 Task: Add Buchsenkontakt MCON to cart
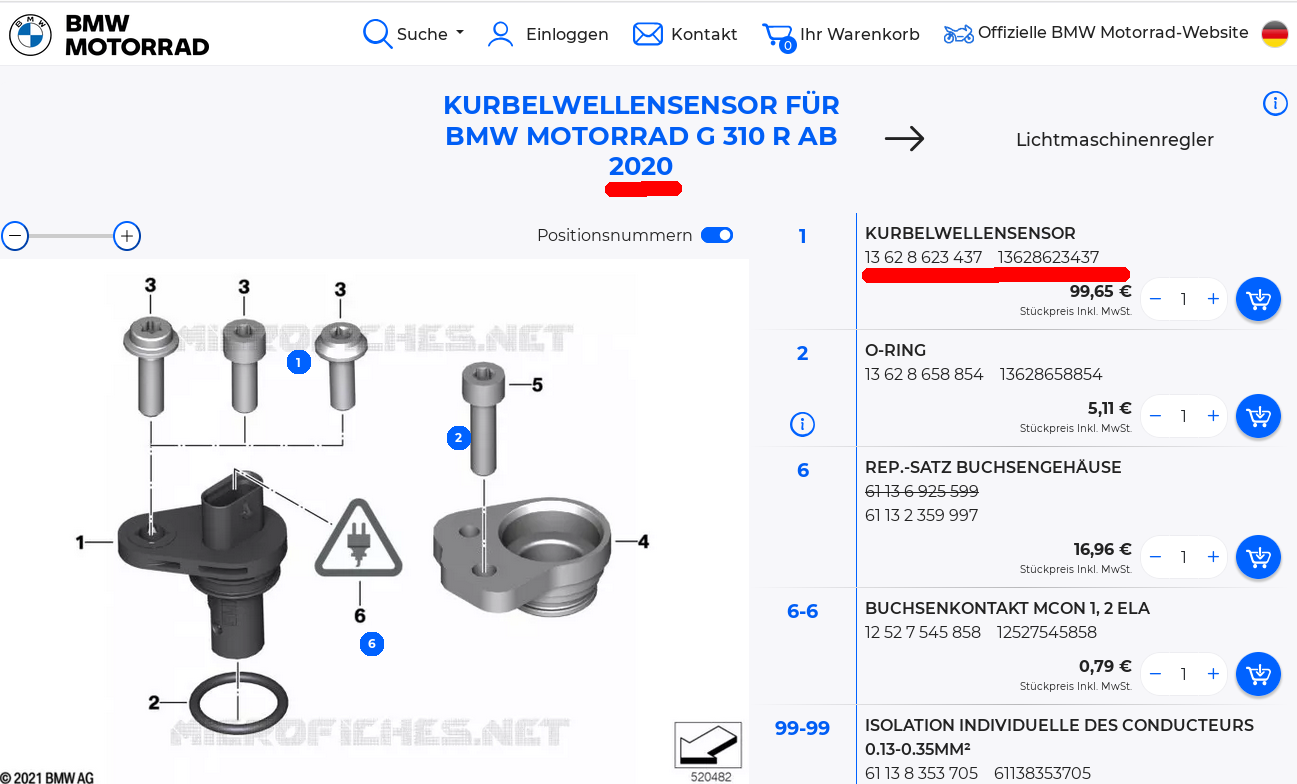pos(1258,674)
